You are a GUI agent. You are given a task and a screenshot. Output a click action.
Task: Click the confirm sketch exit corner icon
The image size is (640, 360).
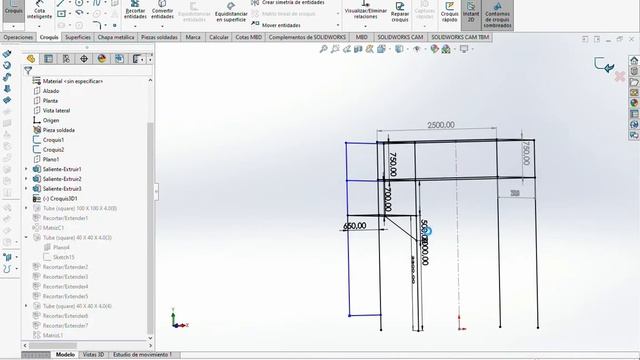coord(604,65)
